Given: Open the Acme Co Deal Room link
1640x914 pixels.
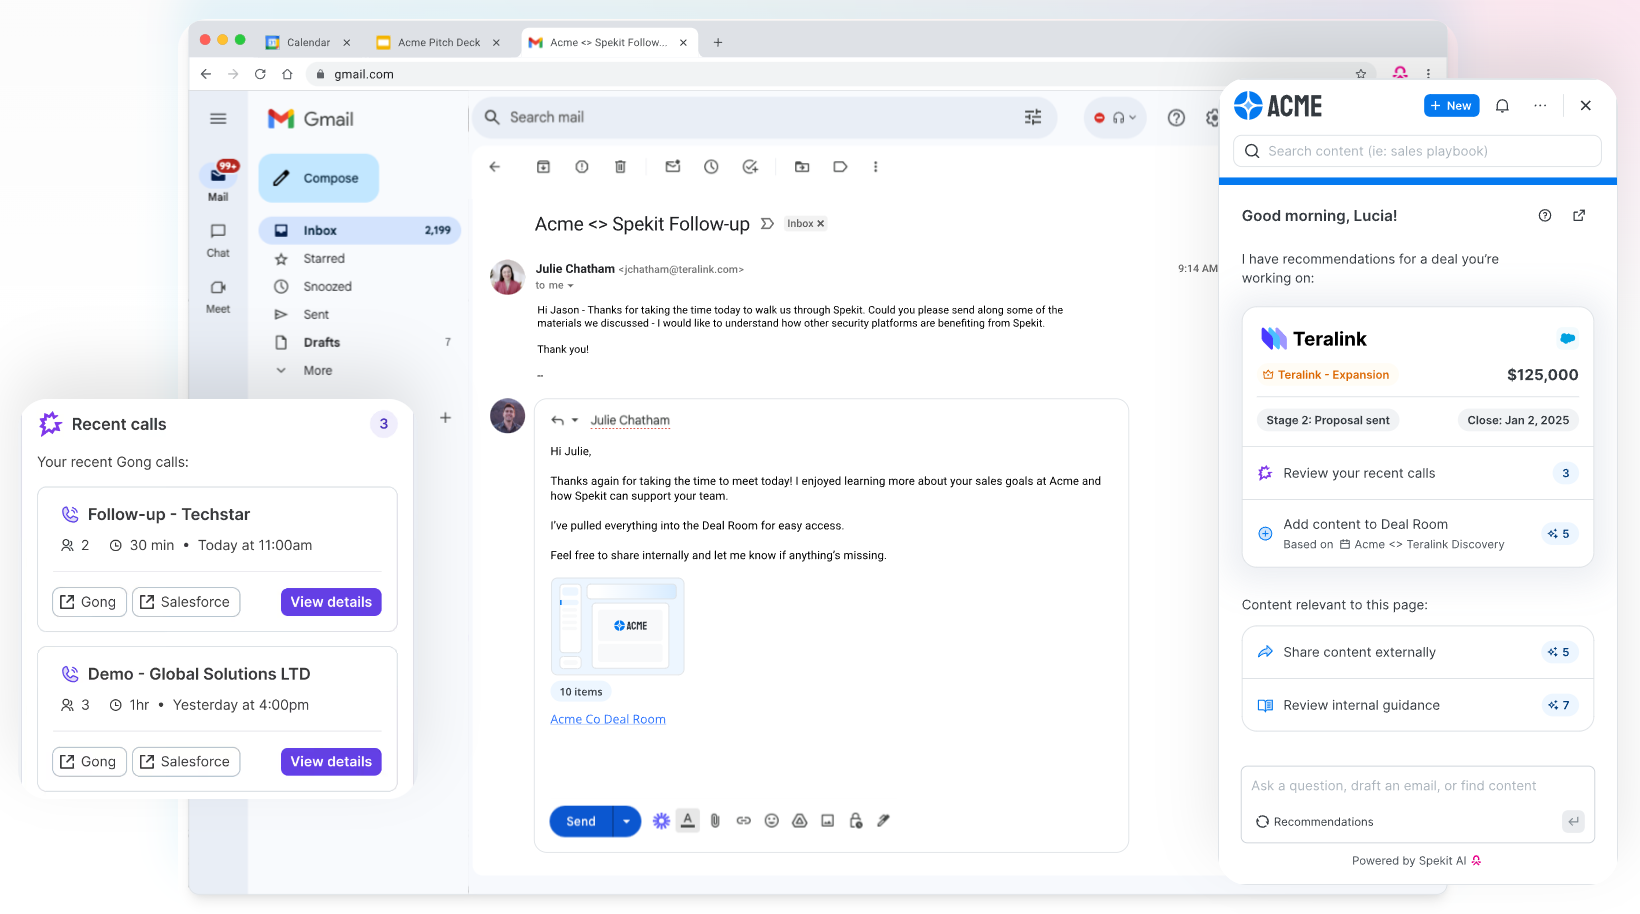Looking at the screenshot, I should point(608,719).
